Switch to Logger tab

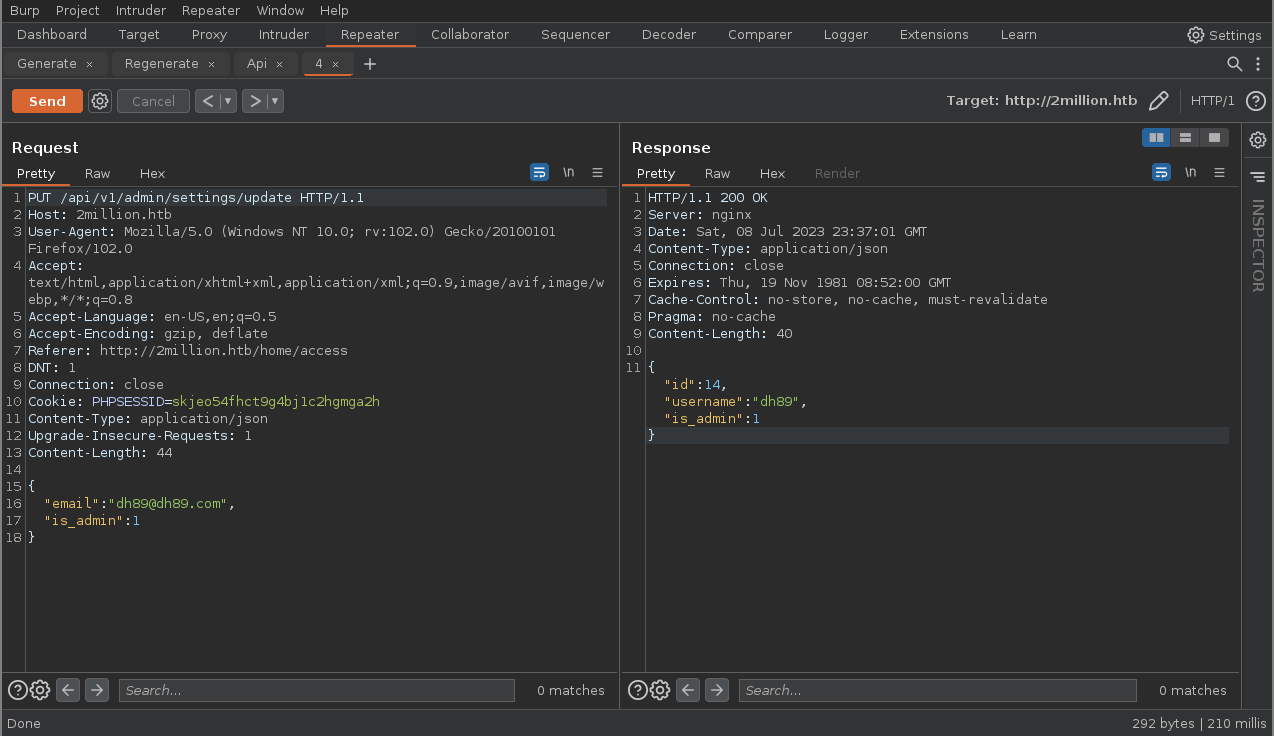coord(846,34)
